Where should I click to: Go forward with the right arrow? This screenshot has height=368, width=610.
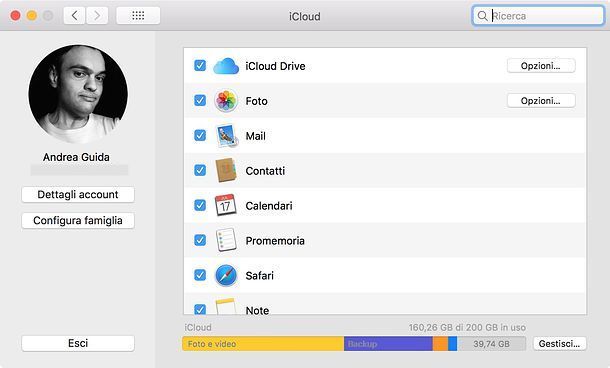point(97,16)
